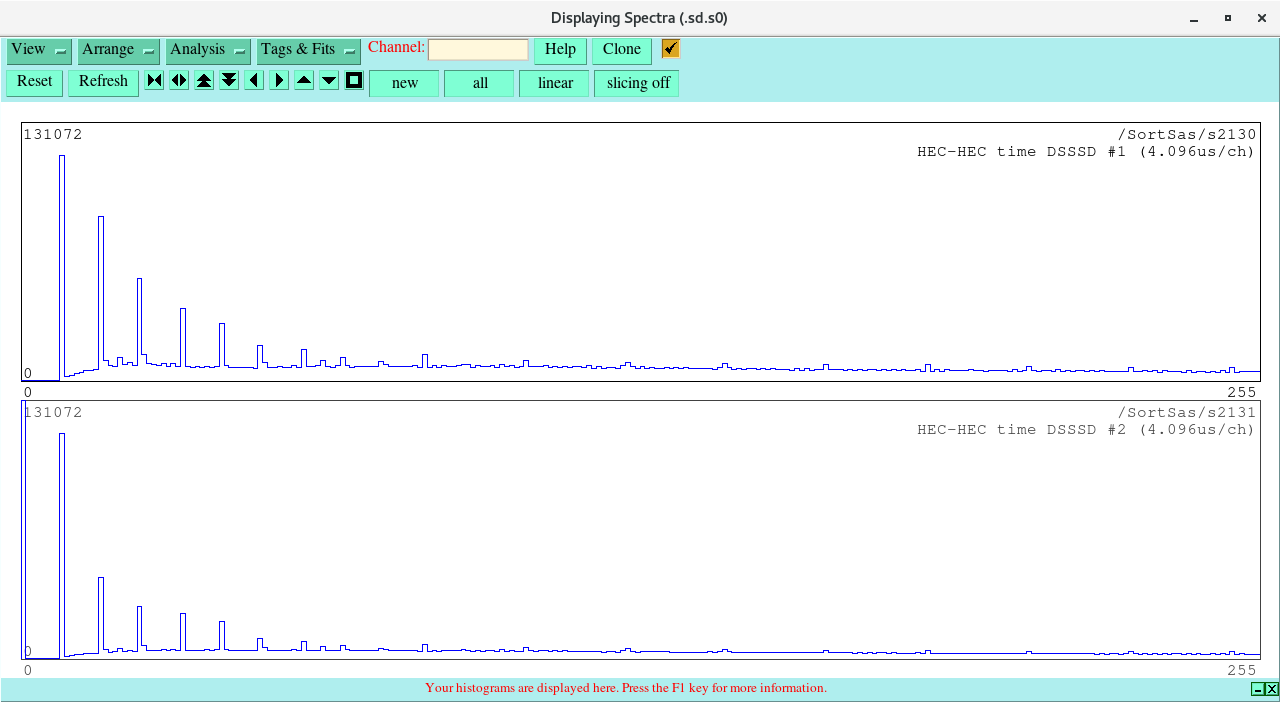The image size is (1280, 702).
Task: Reset the spectra display
Action: tap(35, 82)
